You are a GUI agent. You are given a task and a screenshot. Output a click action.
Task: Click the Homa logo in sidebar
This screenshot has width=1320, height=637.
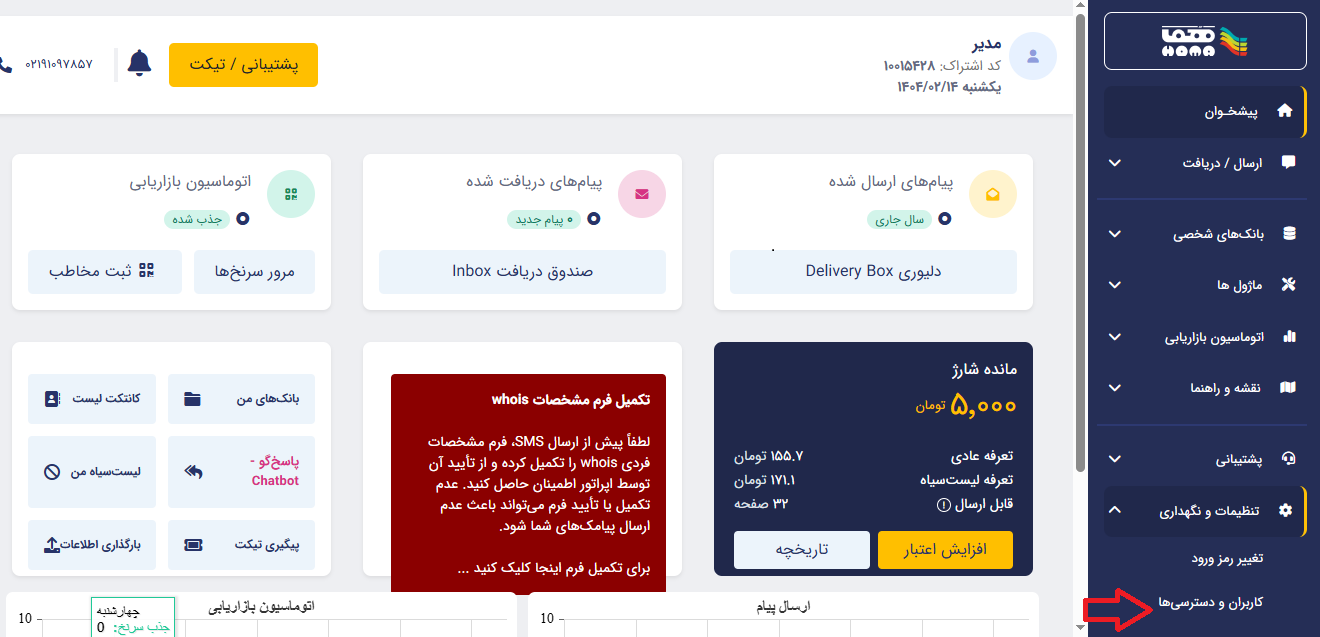click(x=1205, y=40)
